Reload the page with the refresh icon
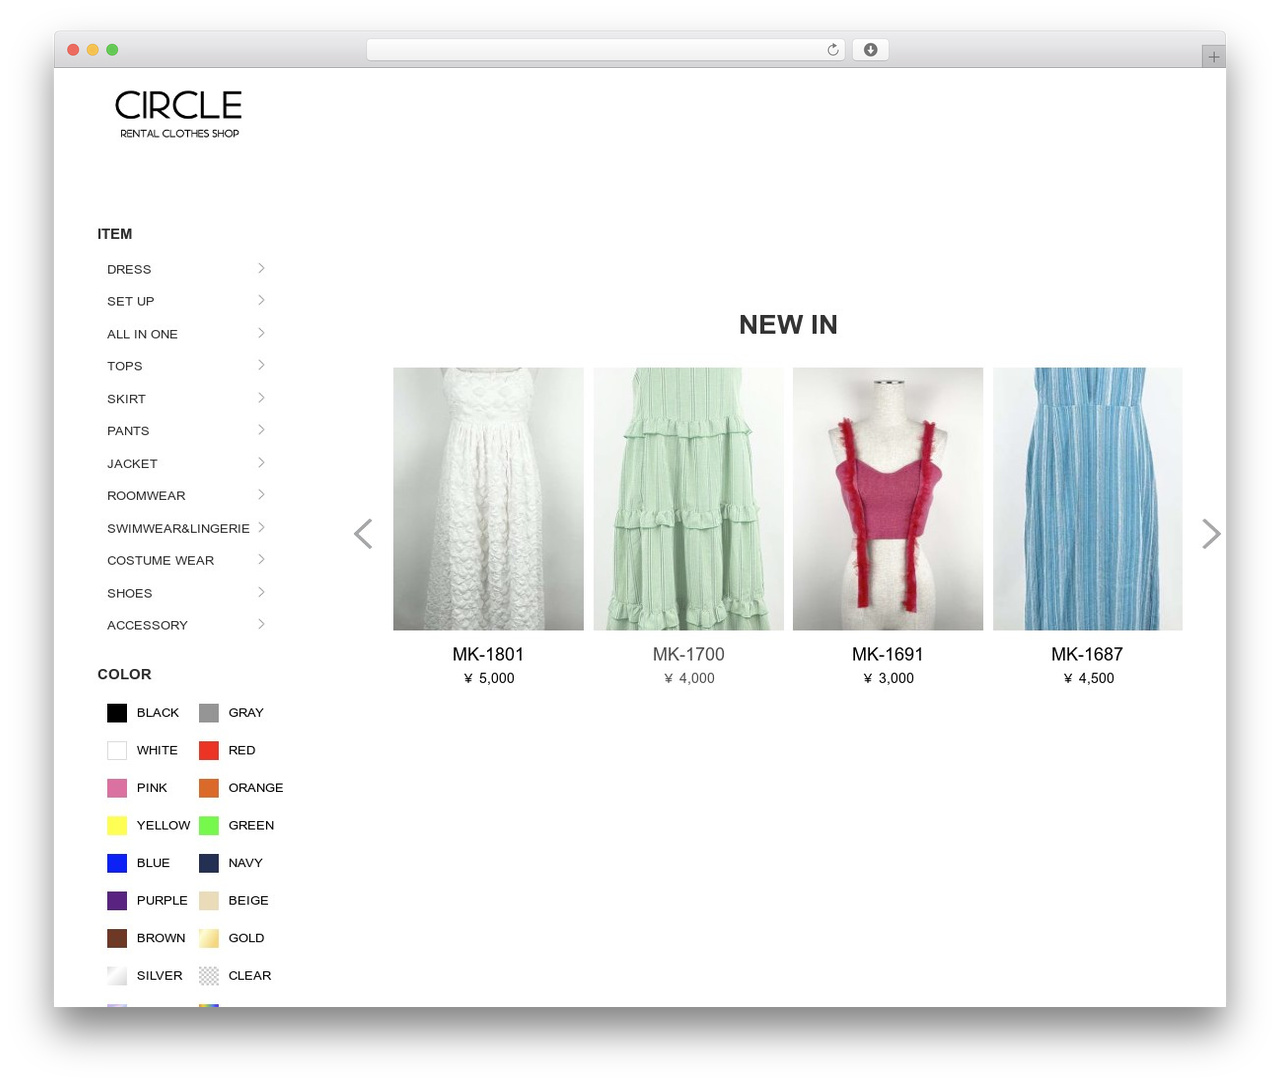This screenshot has width=1280, height=1084. pos(832,50)
